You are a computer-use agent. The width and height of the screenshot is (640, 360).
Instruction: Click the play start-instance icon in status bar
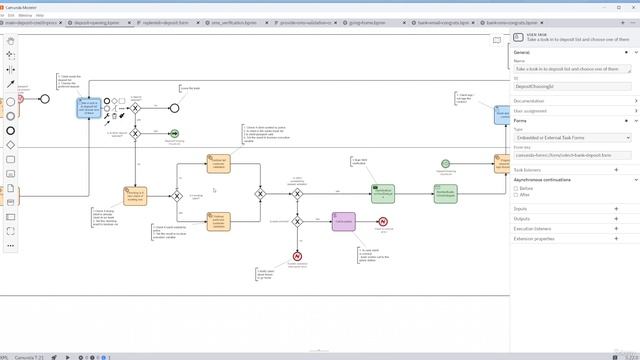pos(67,357)
